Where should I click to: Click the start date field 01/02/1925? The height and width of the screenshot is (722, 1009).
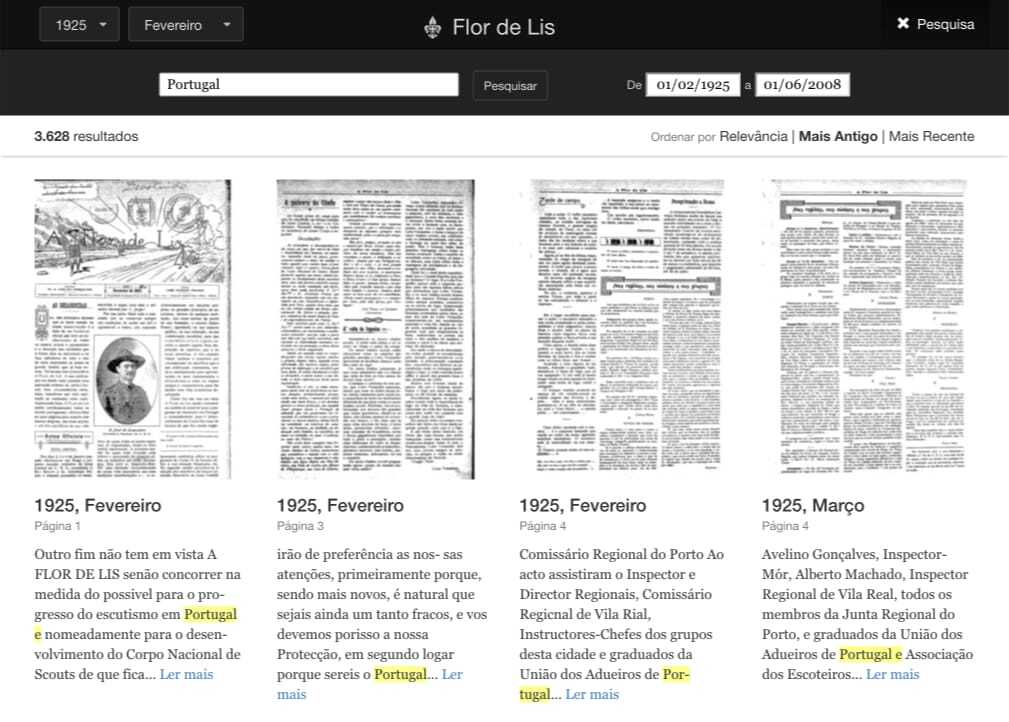point(693,85)
